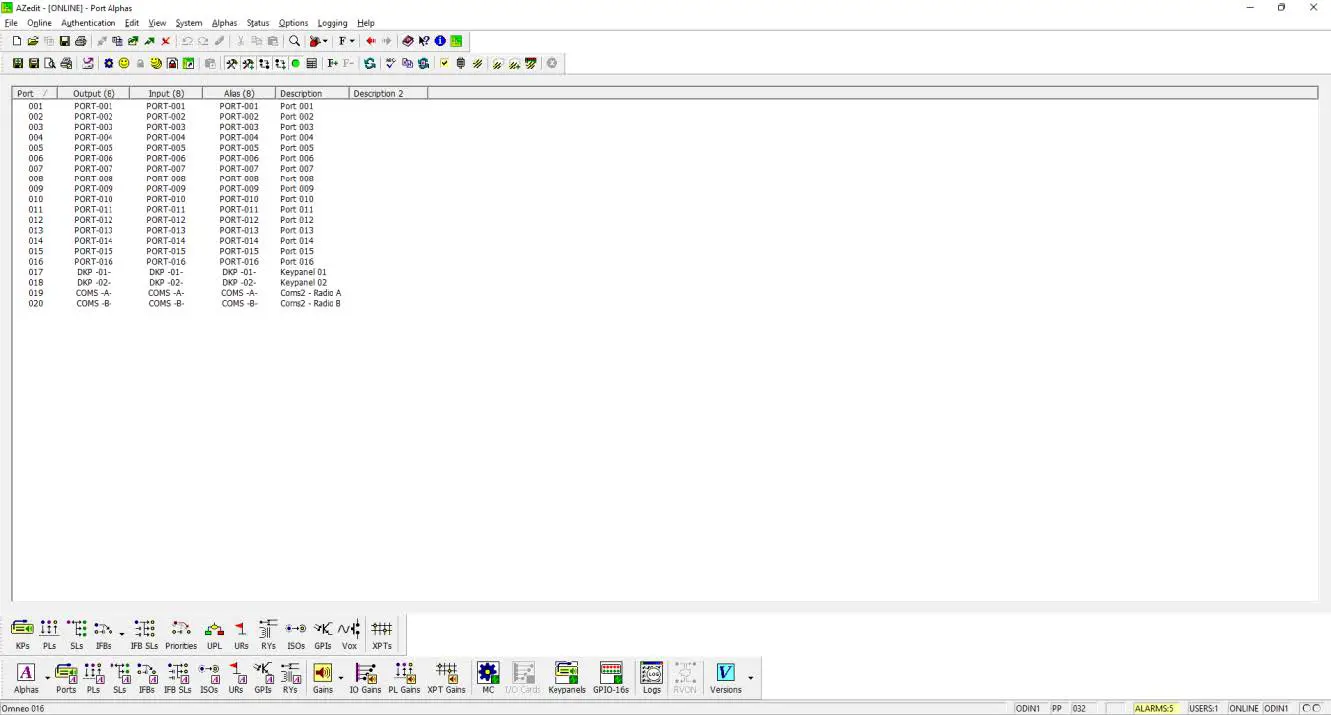The width and height of the screenshot is (1331, 715).
Task: Open the Online menu
Action: click(x=39, y=23)
